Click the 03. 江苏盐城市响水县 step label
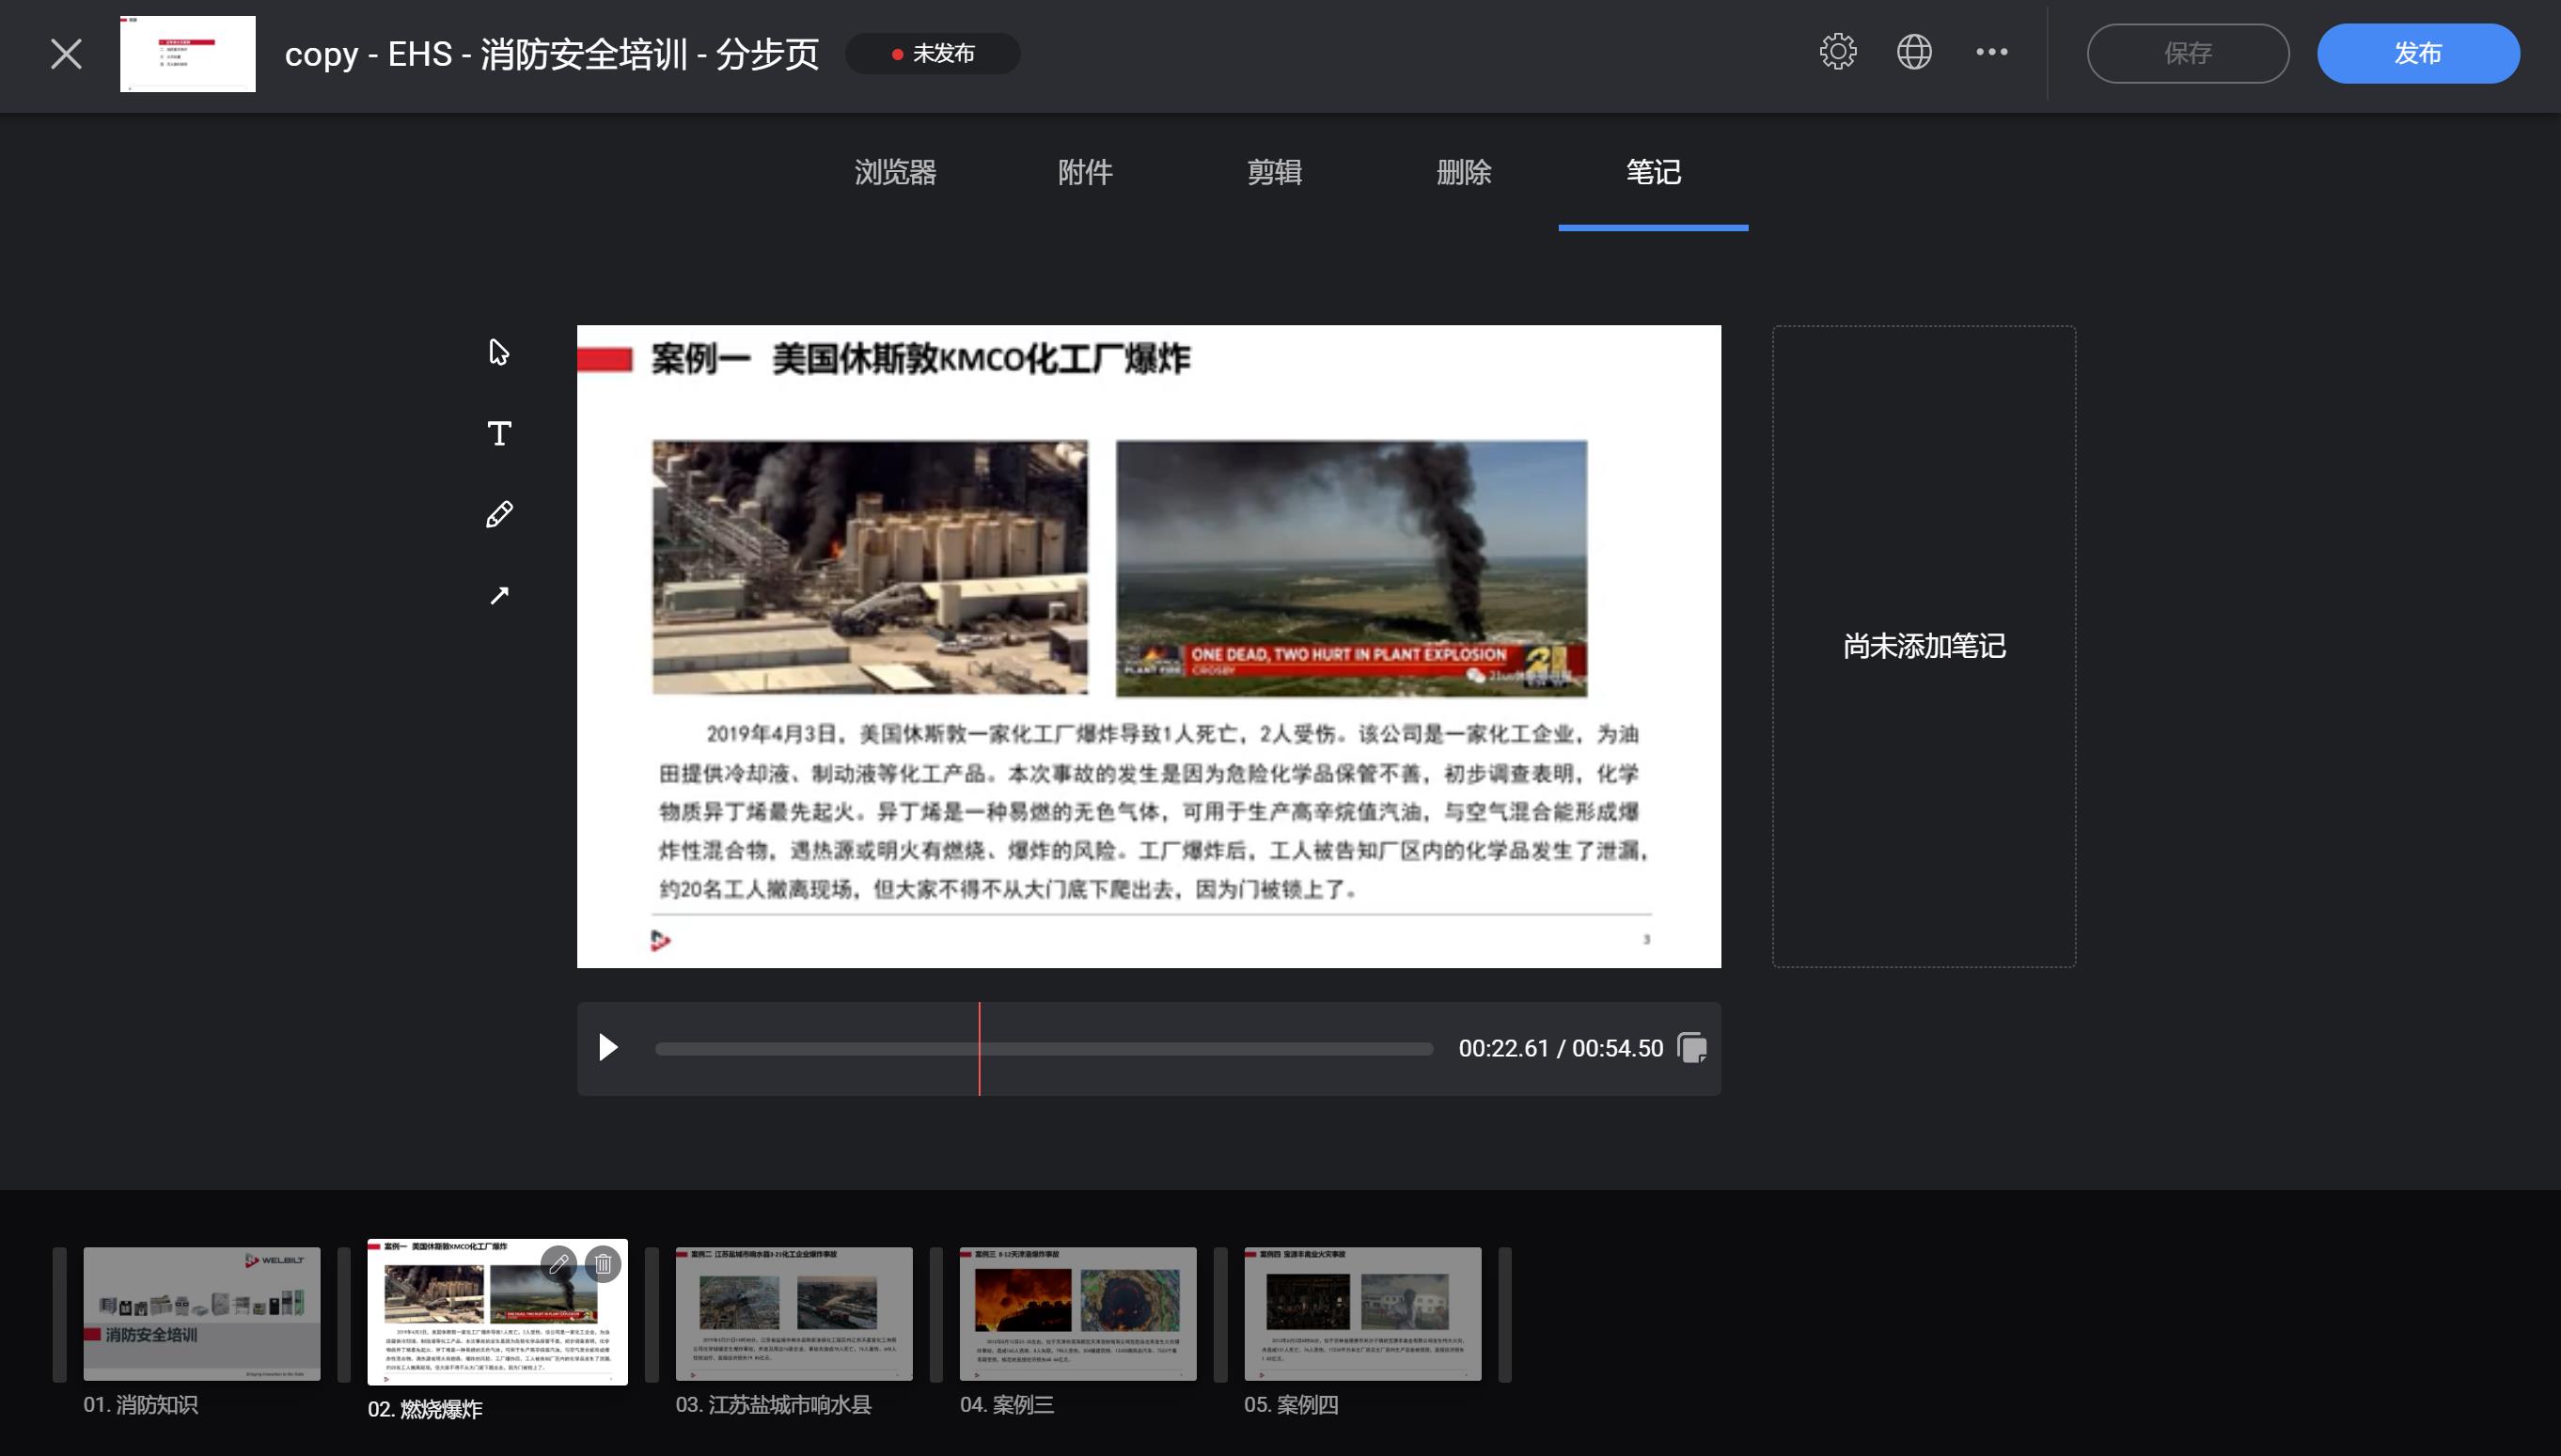Viewport: 2561px width, 1456px height. pyautogui.click(x=773, y=1404)
